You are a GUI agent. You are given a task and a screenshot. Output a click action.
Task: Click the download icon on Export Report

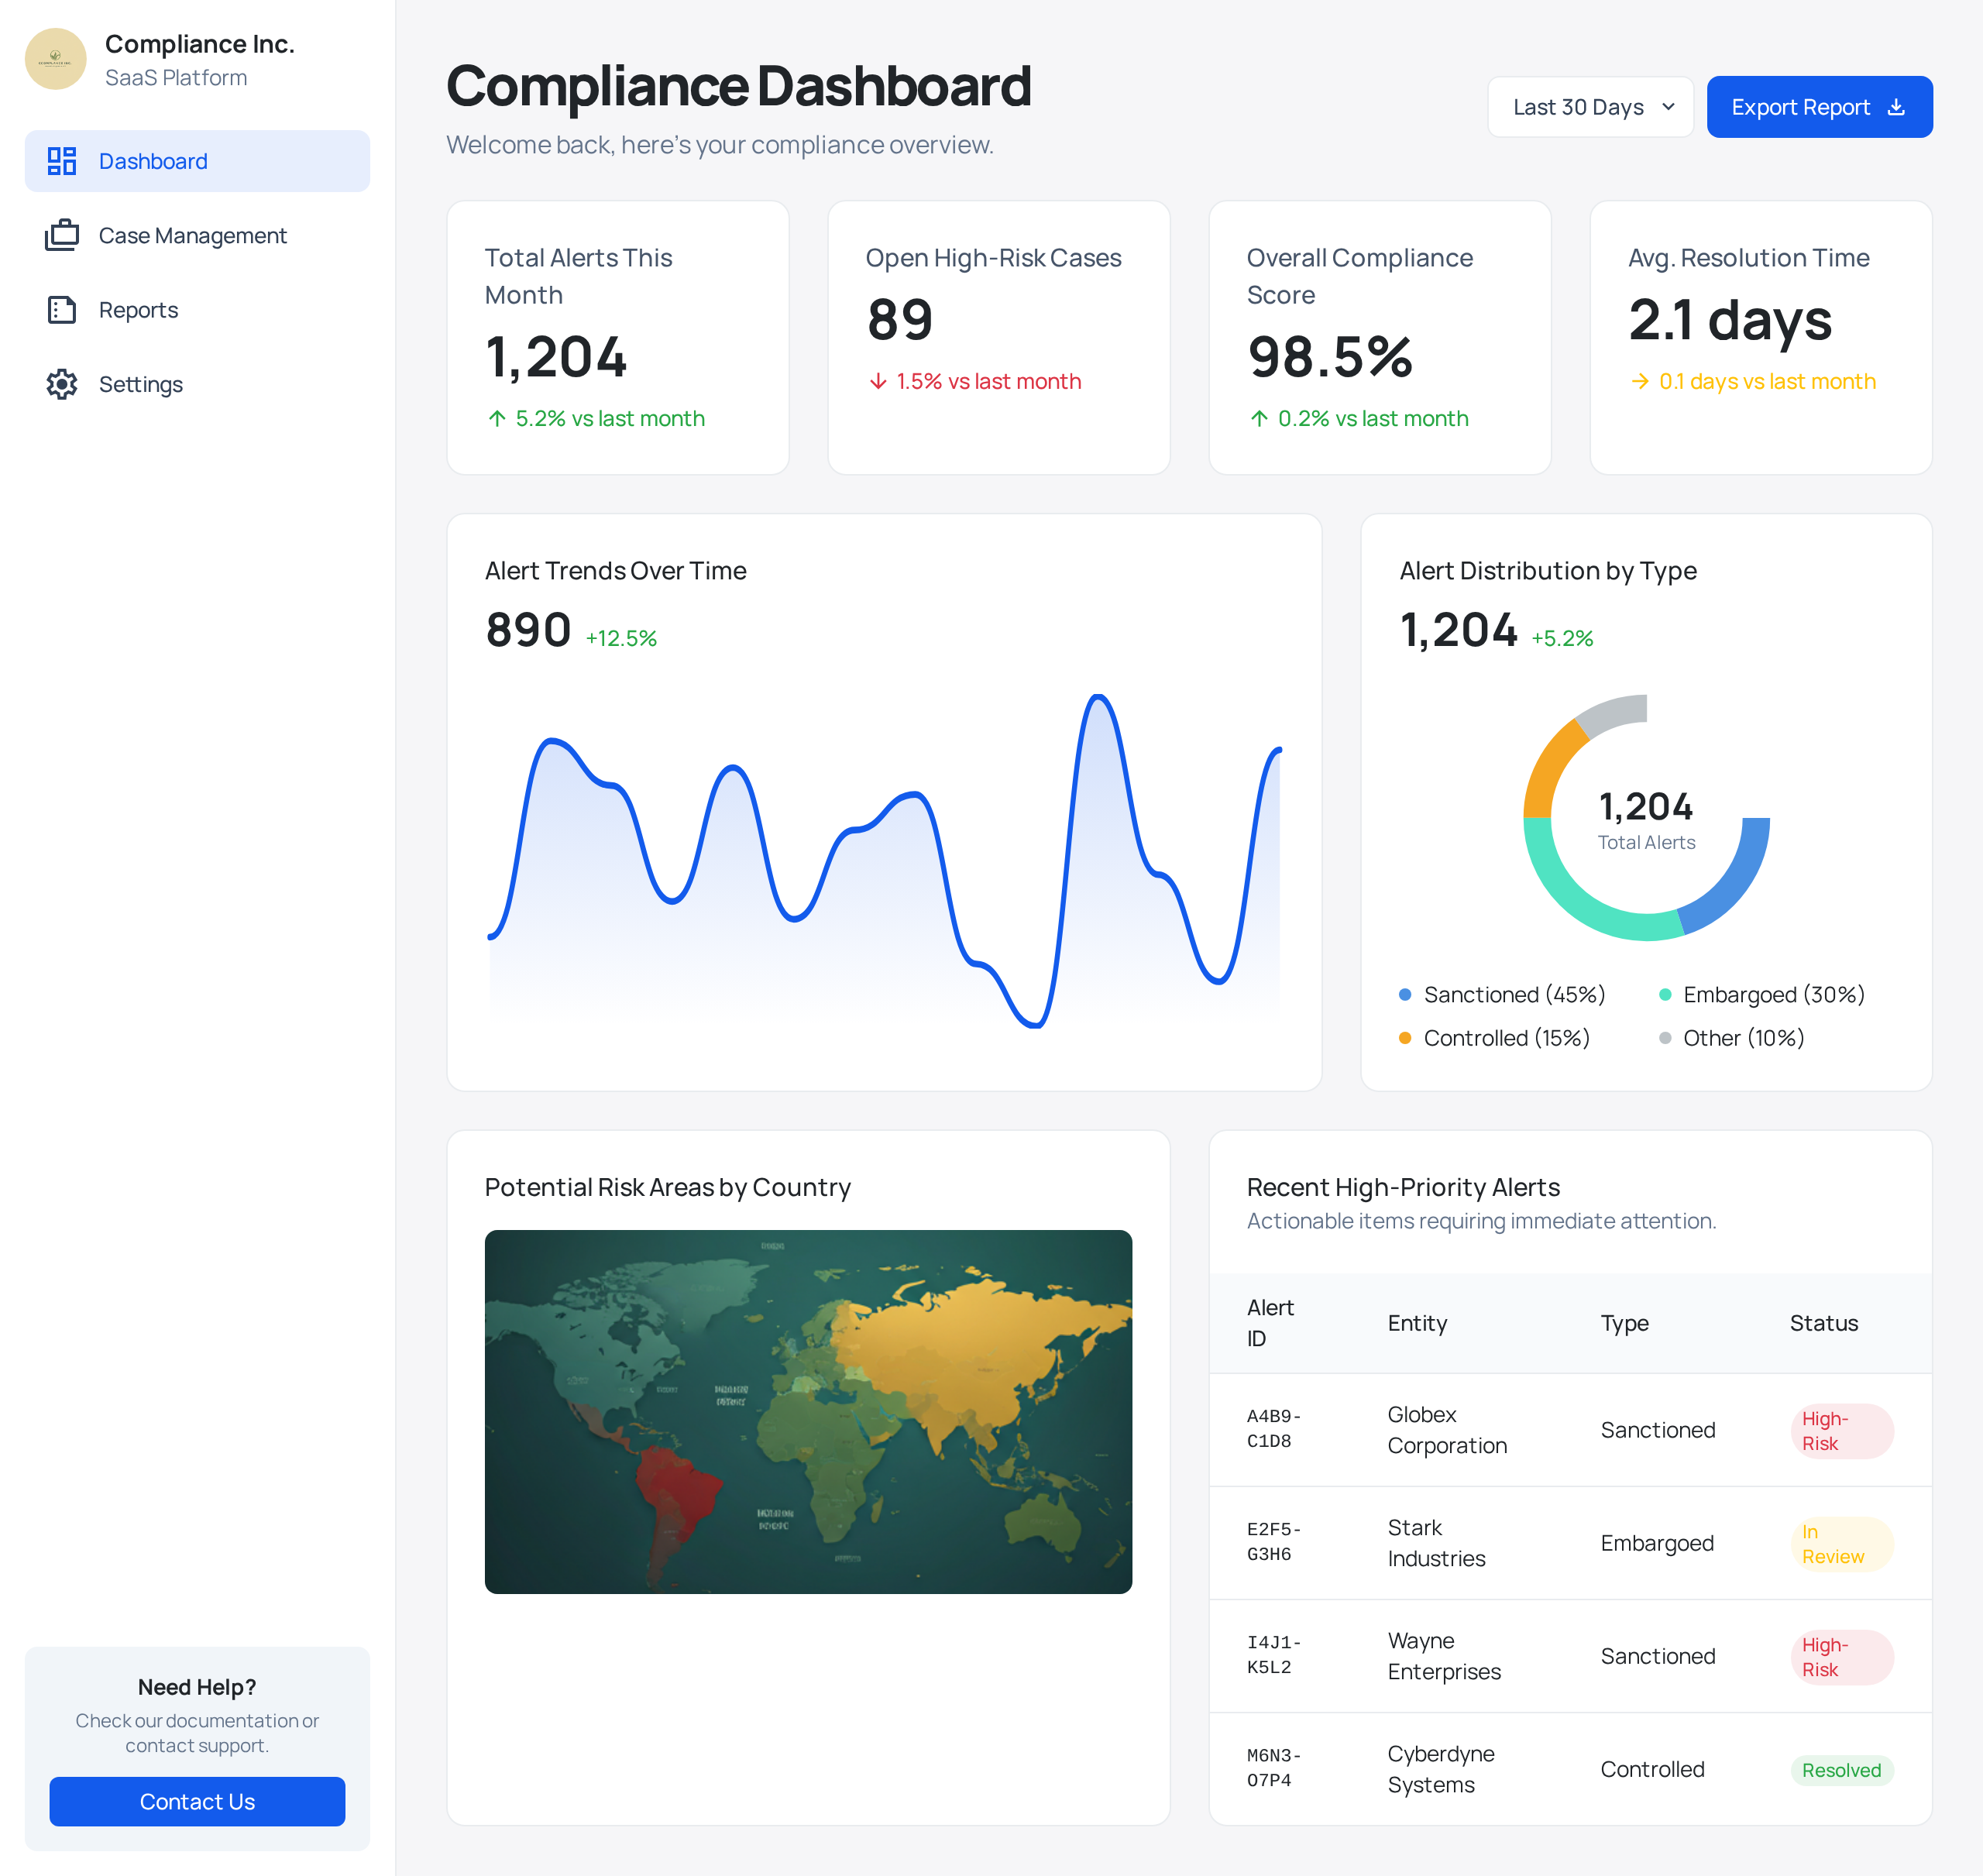(x=1896, y=107)
